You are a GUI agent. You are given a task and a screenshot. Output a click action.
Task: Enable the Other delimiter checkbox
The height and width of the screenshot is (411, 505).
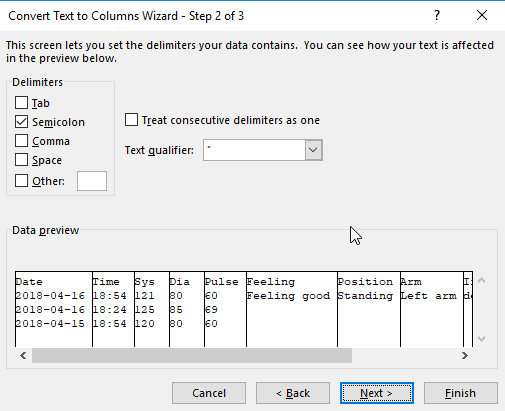pyautogui.click(x=21, y=181)
